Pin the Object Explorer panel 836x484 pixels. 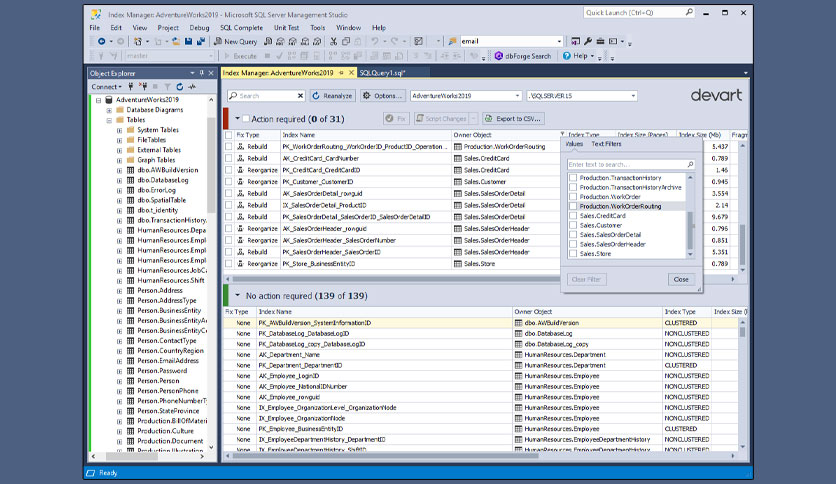[x=202, y=73]
